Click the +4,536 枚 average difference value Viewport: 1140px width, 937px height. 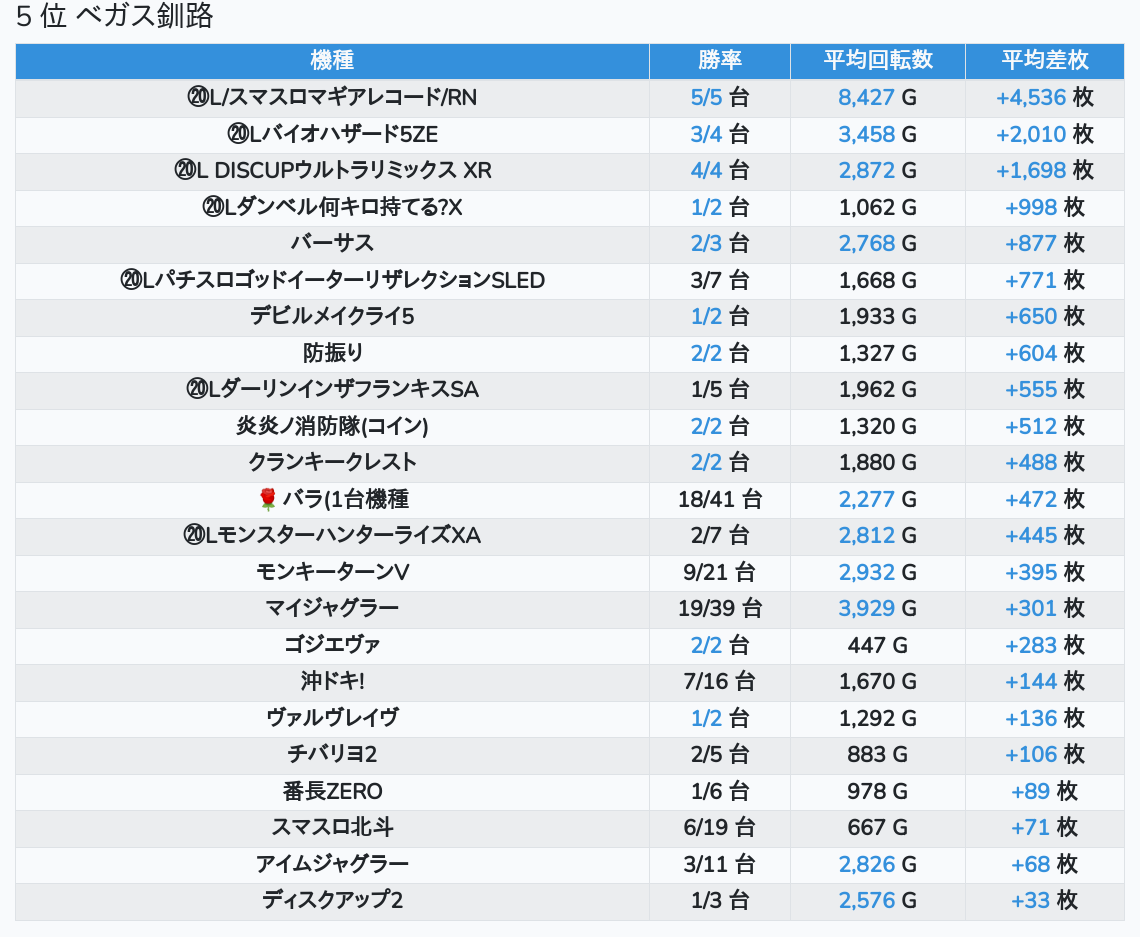point(1044,97)
